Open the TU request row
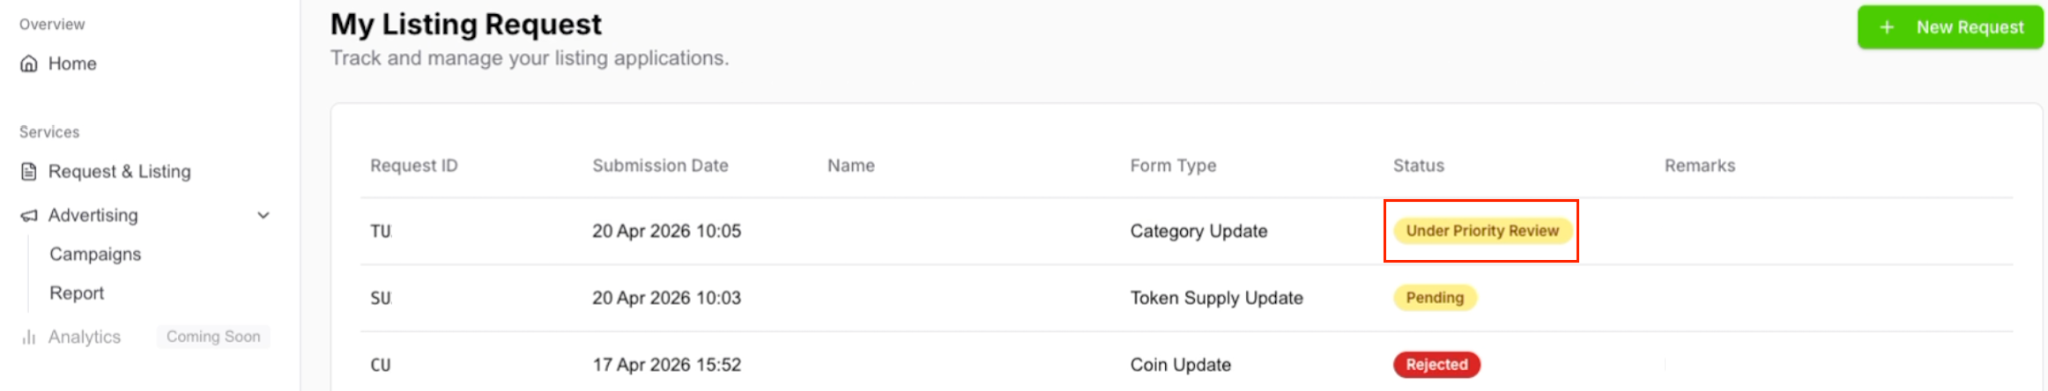Image resolution: width=2048 pixels, height=391 pixels. pos(1186,231)
